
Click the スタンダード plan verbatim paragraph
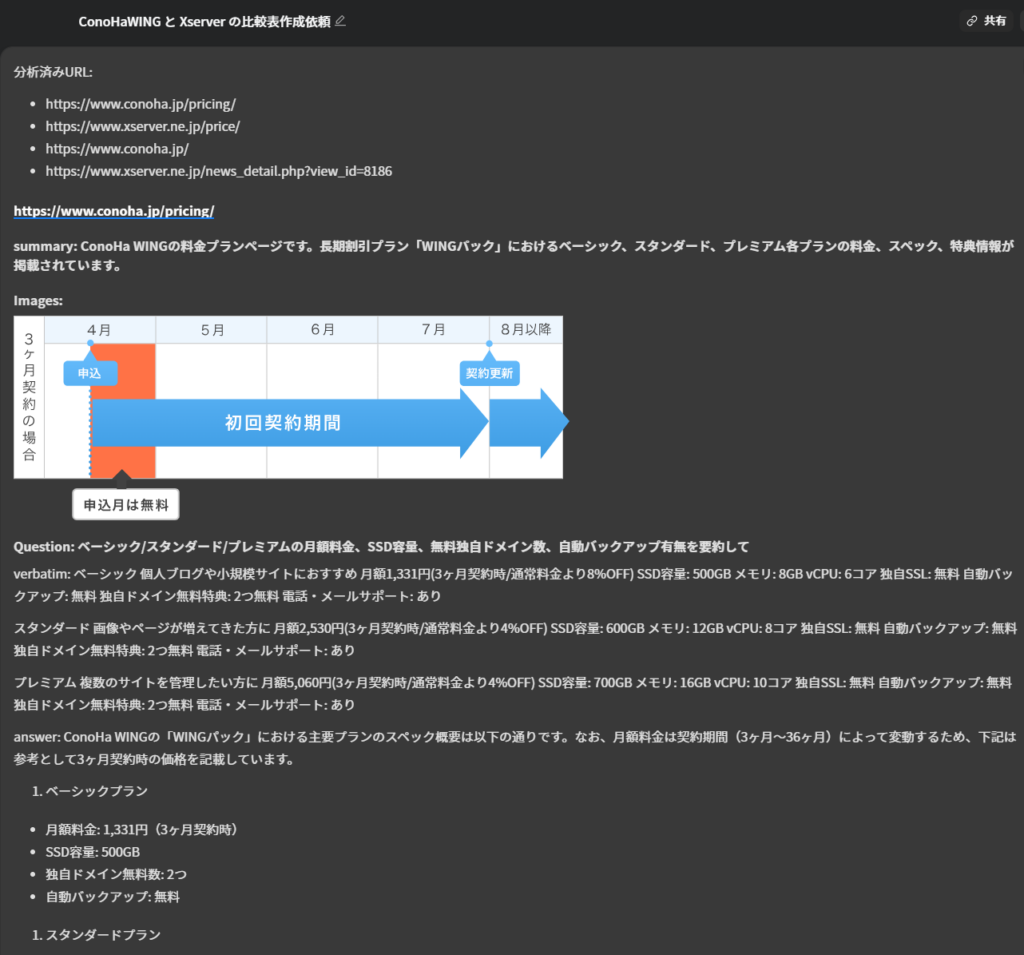515,639
